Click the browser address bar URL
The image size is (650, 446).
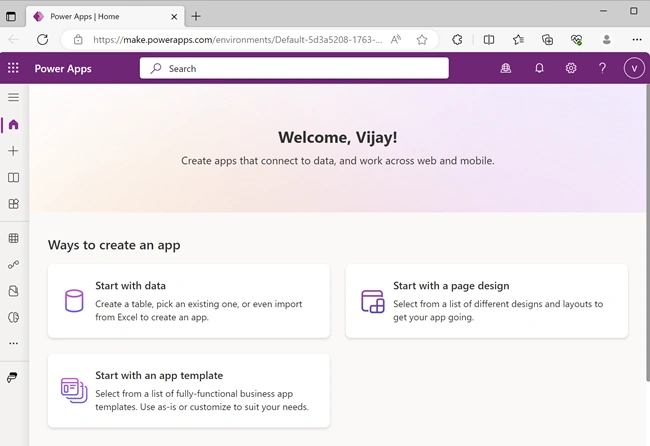pyautogui.click(x=237, y=40)
